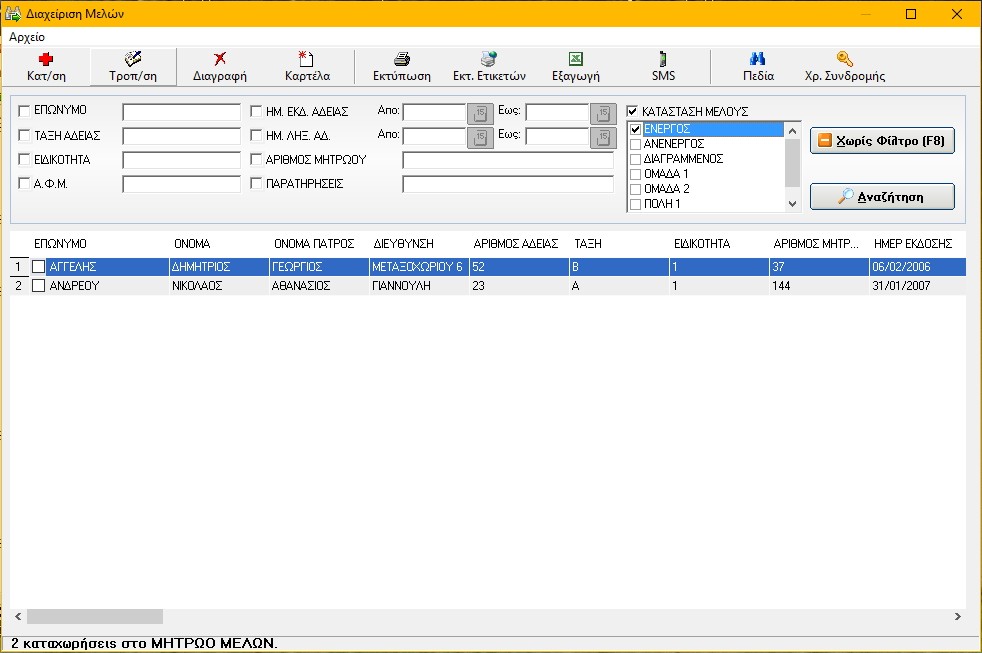The image size is (982, 653).
Task: Click the Διαγραφή delete toolbar icon
Action: (219, 60)
